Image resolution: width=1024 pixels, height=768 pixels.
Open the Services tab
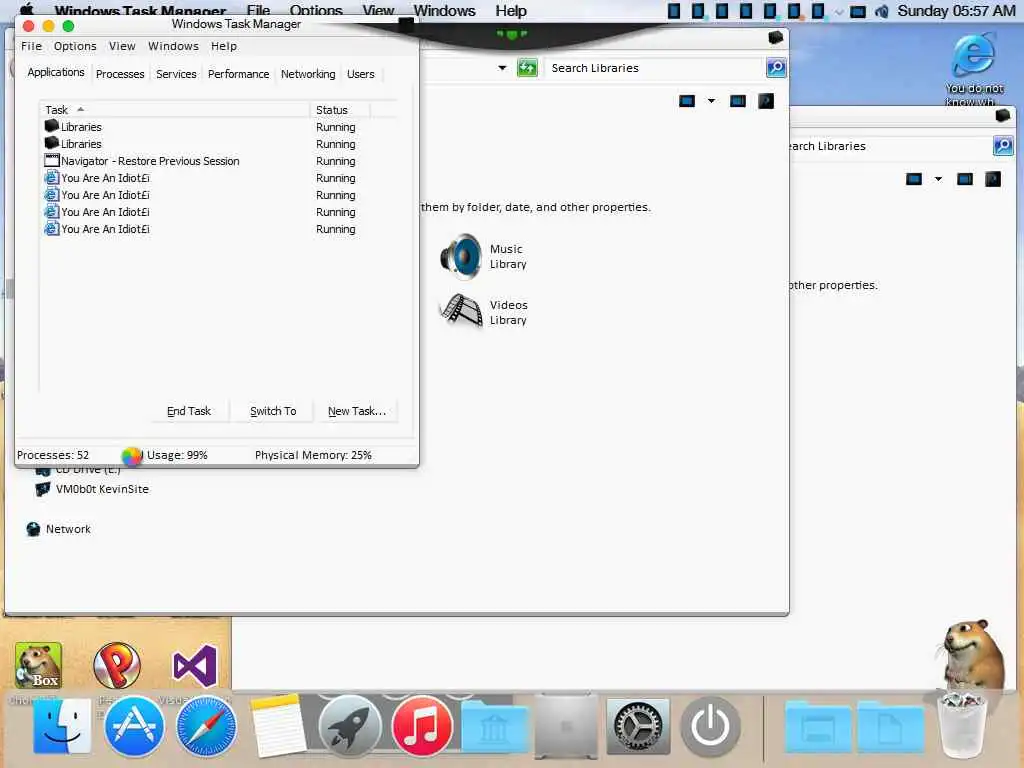tap(176, 74)
